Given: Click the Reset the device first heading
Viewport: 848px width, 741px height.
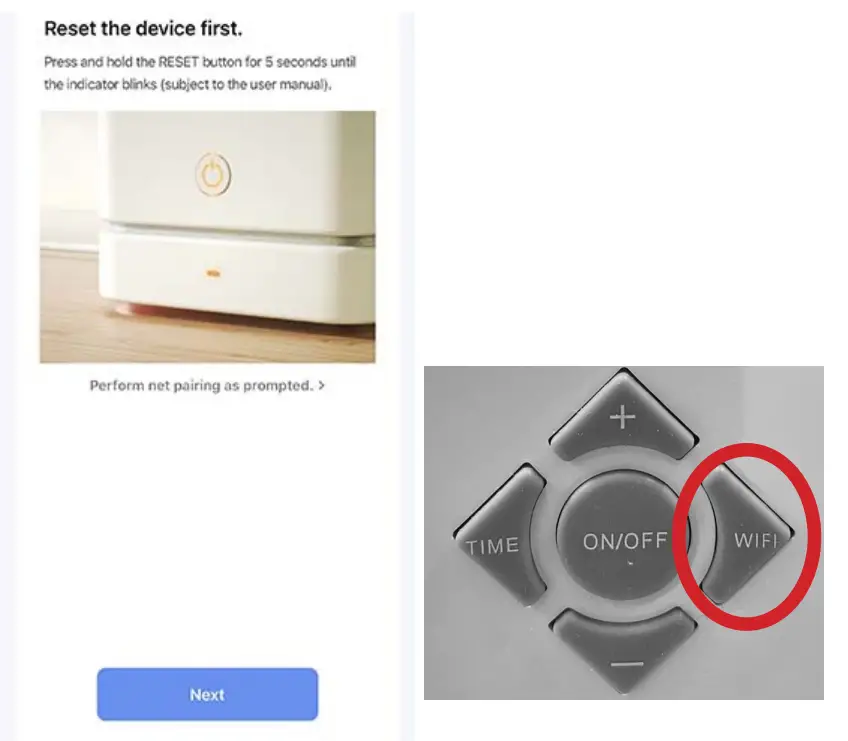Looking at the screenshot, I should (143, 29).
